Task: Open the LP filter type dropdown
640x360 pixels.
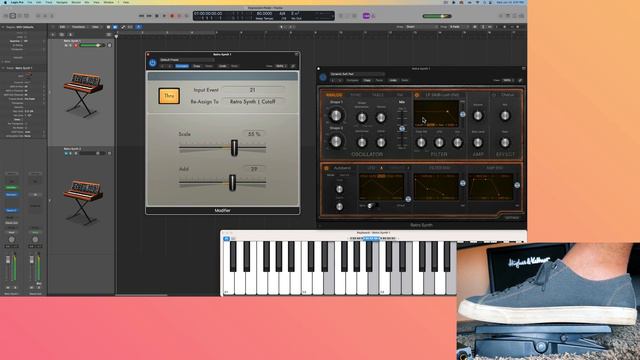Action: tap(442, 95)
